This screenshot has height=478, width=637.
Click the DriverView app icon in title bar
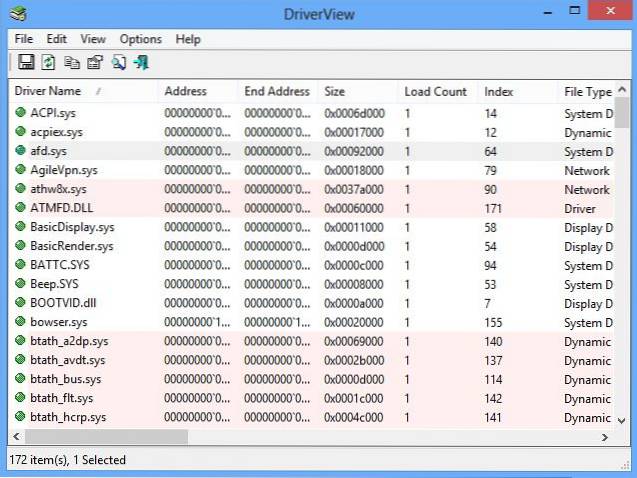tap(19, 13)
